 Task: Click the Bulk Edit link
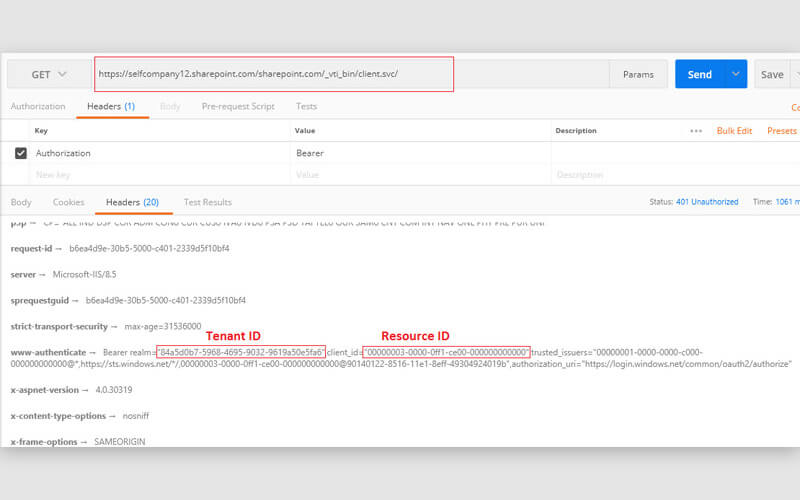[x=734, y=131]
